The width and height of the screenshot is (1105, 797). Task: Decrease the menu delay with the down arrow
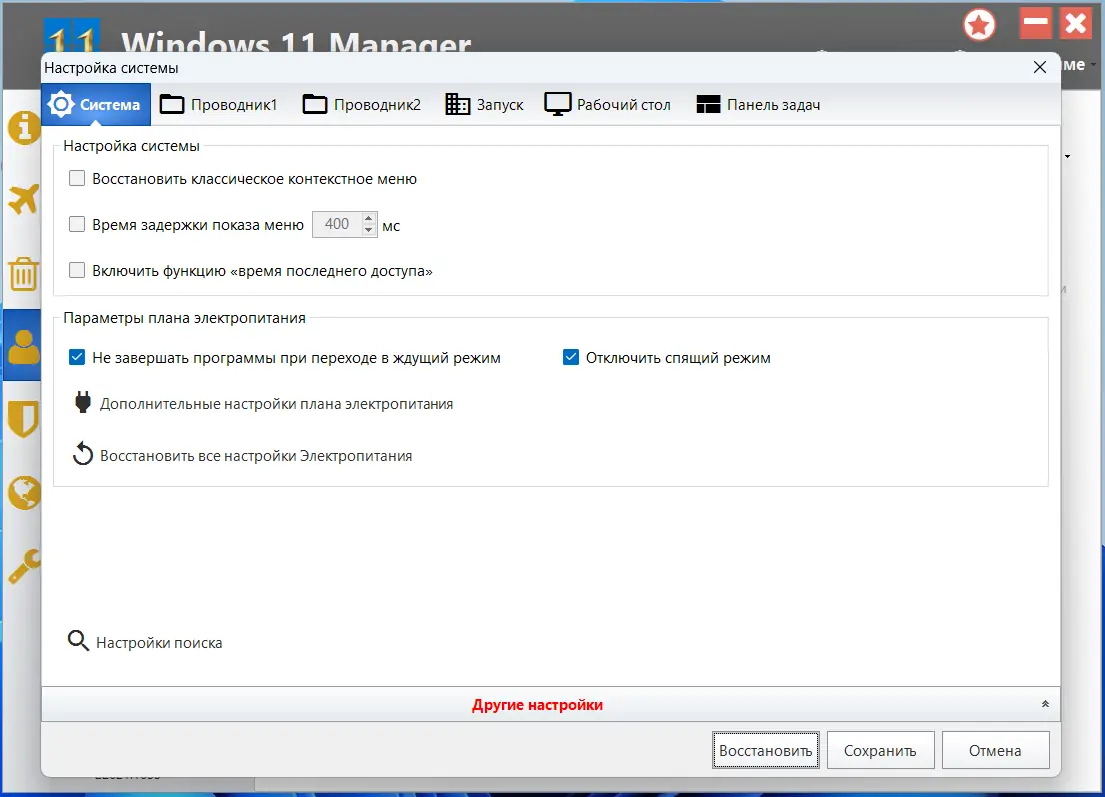369,230
